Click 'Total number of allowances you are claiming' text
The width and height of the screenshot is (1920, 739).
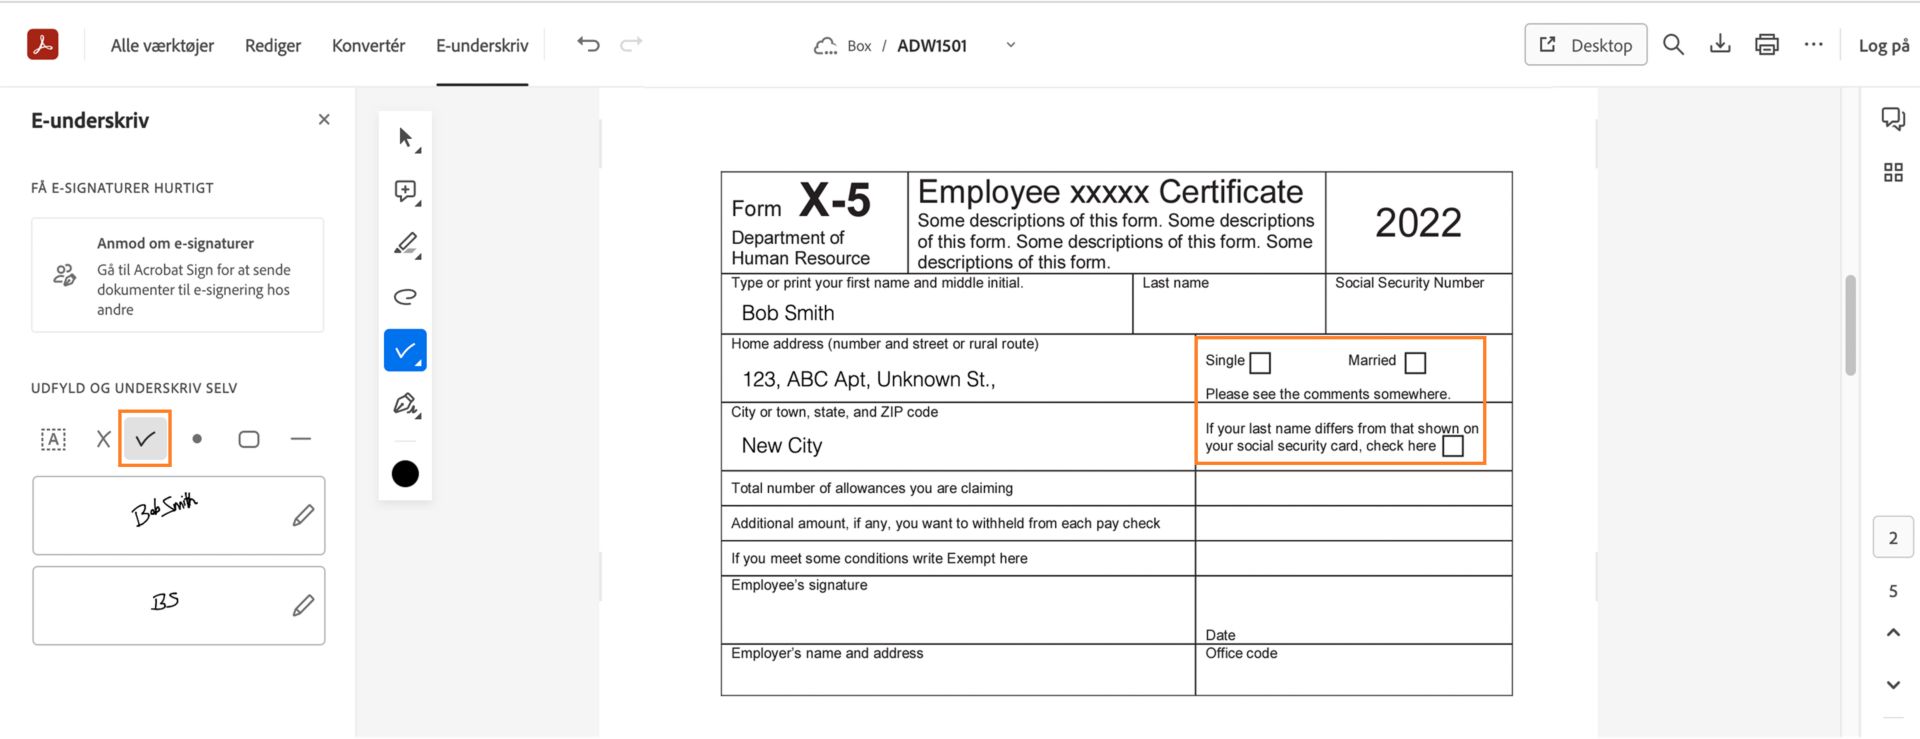(x=872, y=488)
